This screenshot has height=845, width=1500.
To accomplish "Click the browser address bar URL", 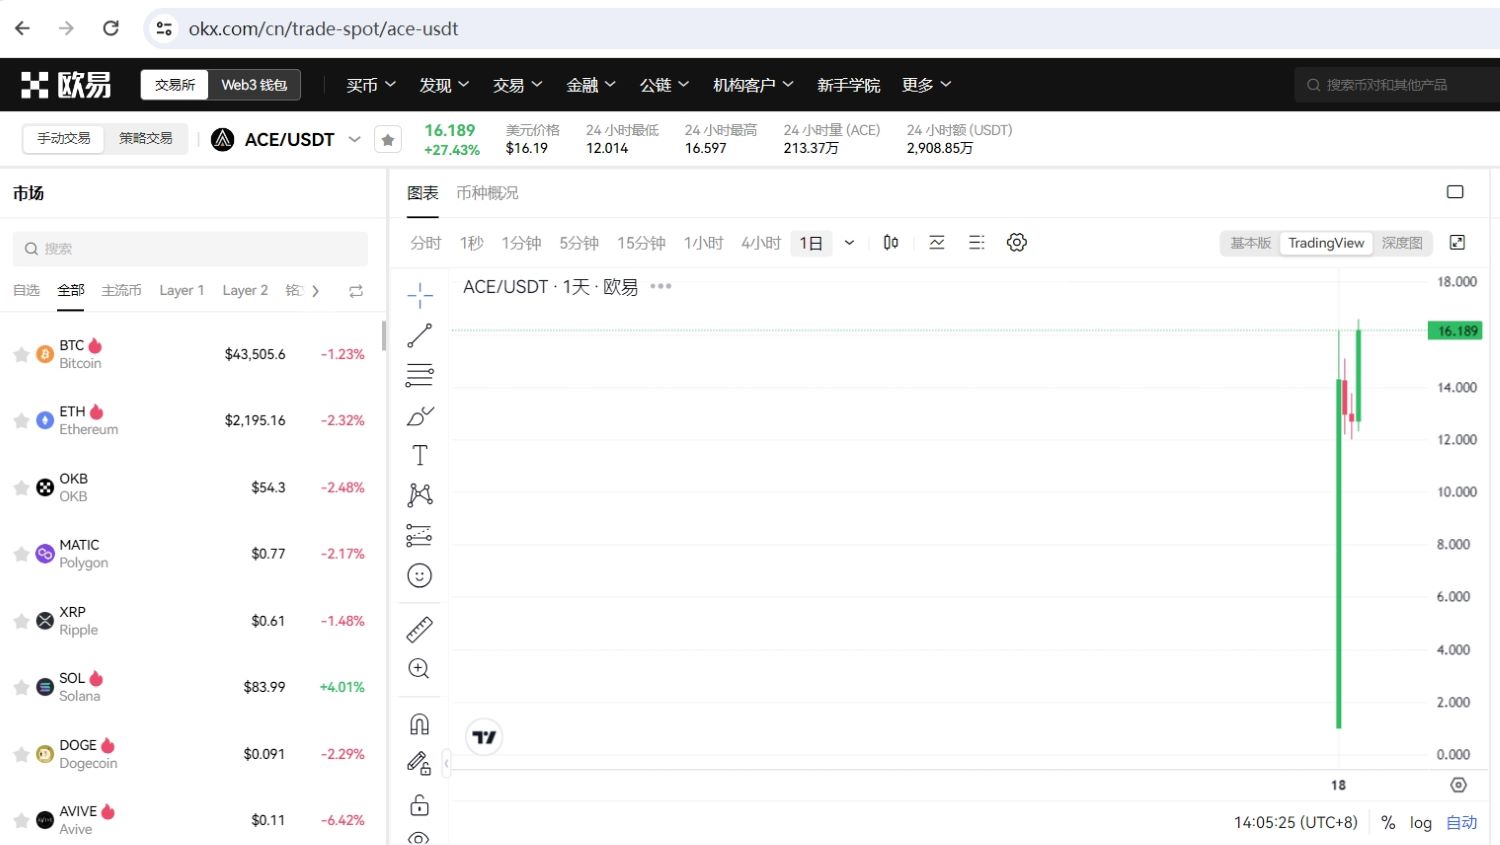I will click(x=323, y=29).
